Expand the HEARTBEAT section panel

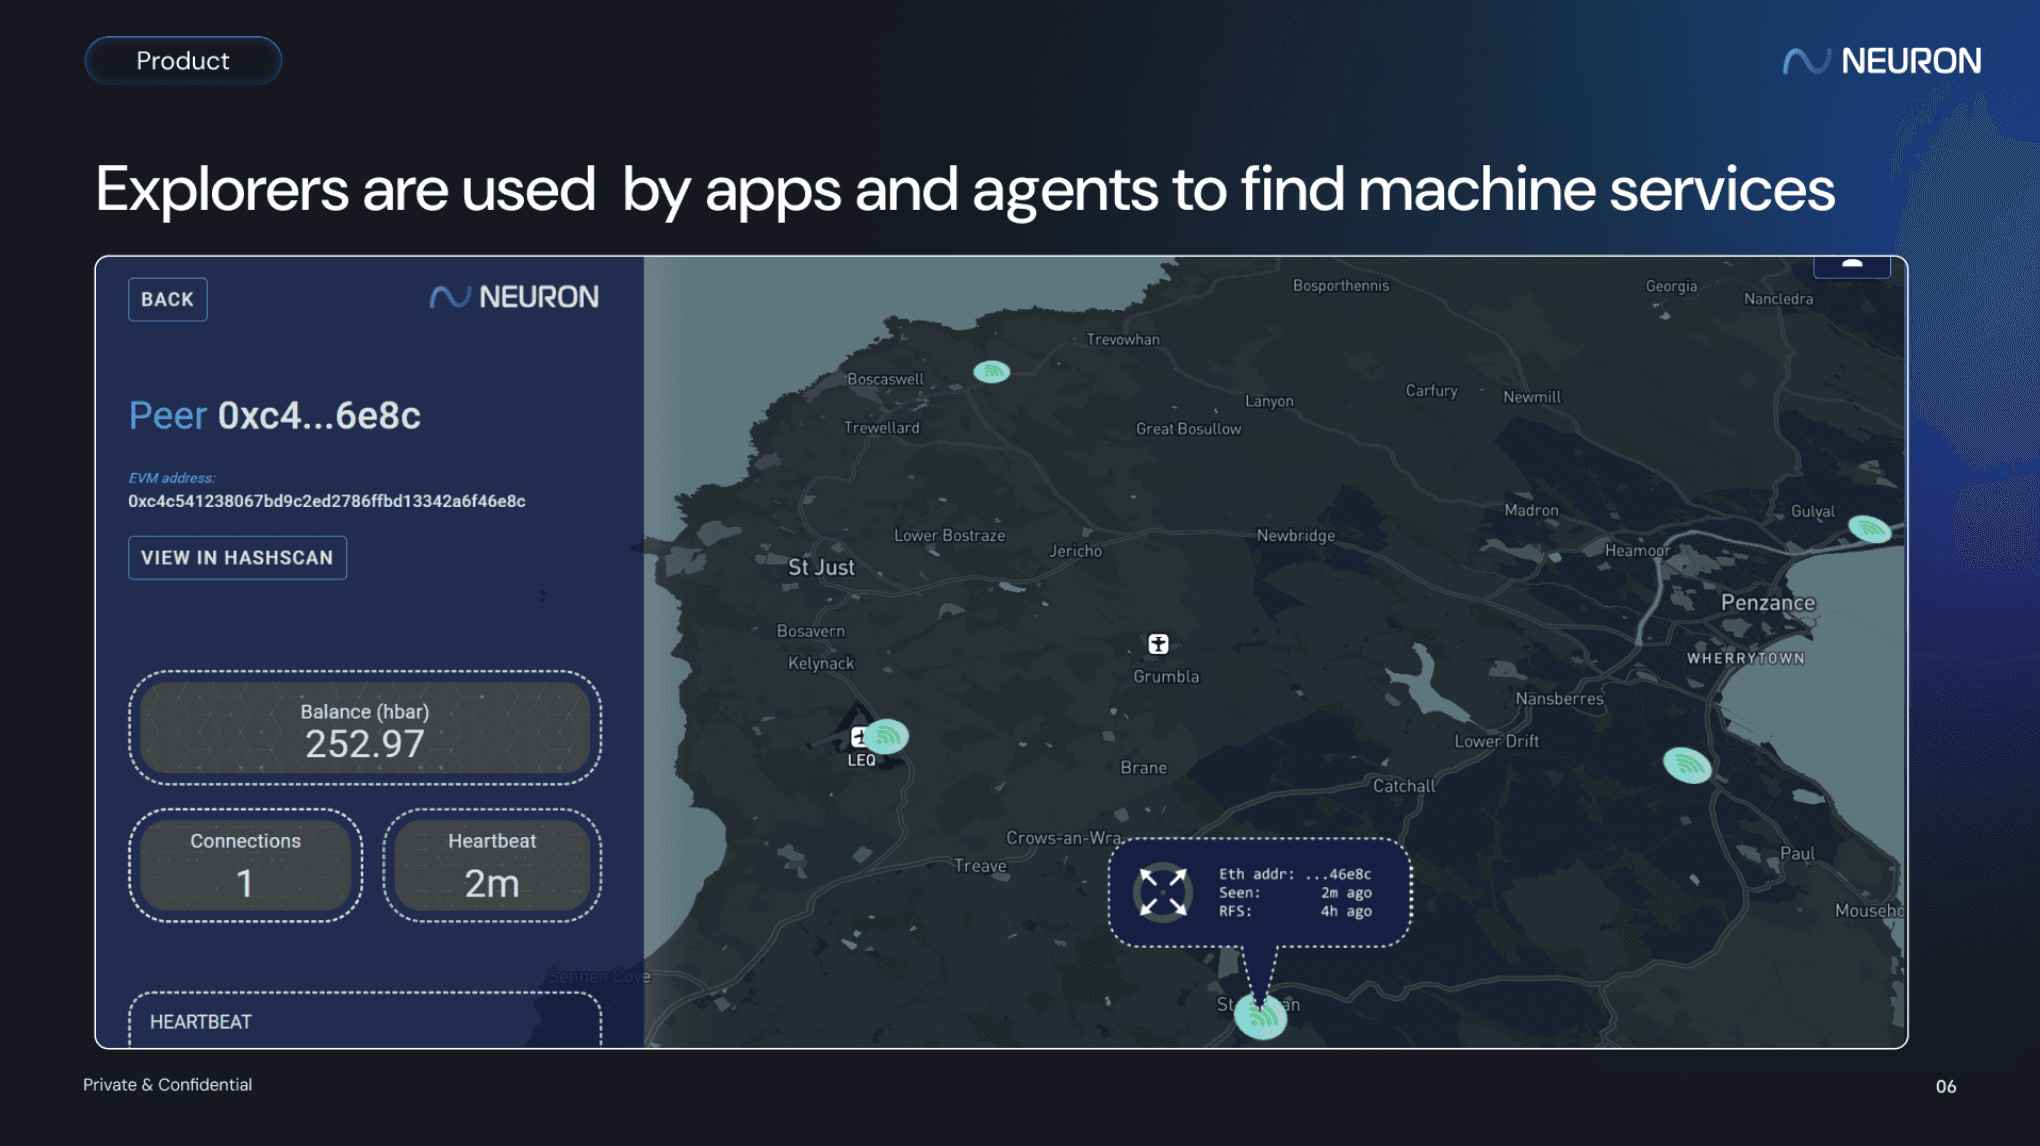pyautogui.click(x=365, y=1021)
